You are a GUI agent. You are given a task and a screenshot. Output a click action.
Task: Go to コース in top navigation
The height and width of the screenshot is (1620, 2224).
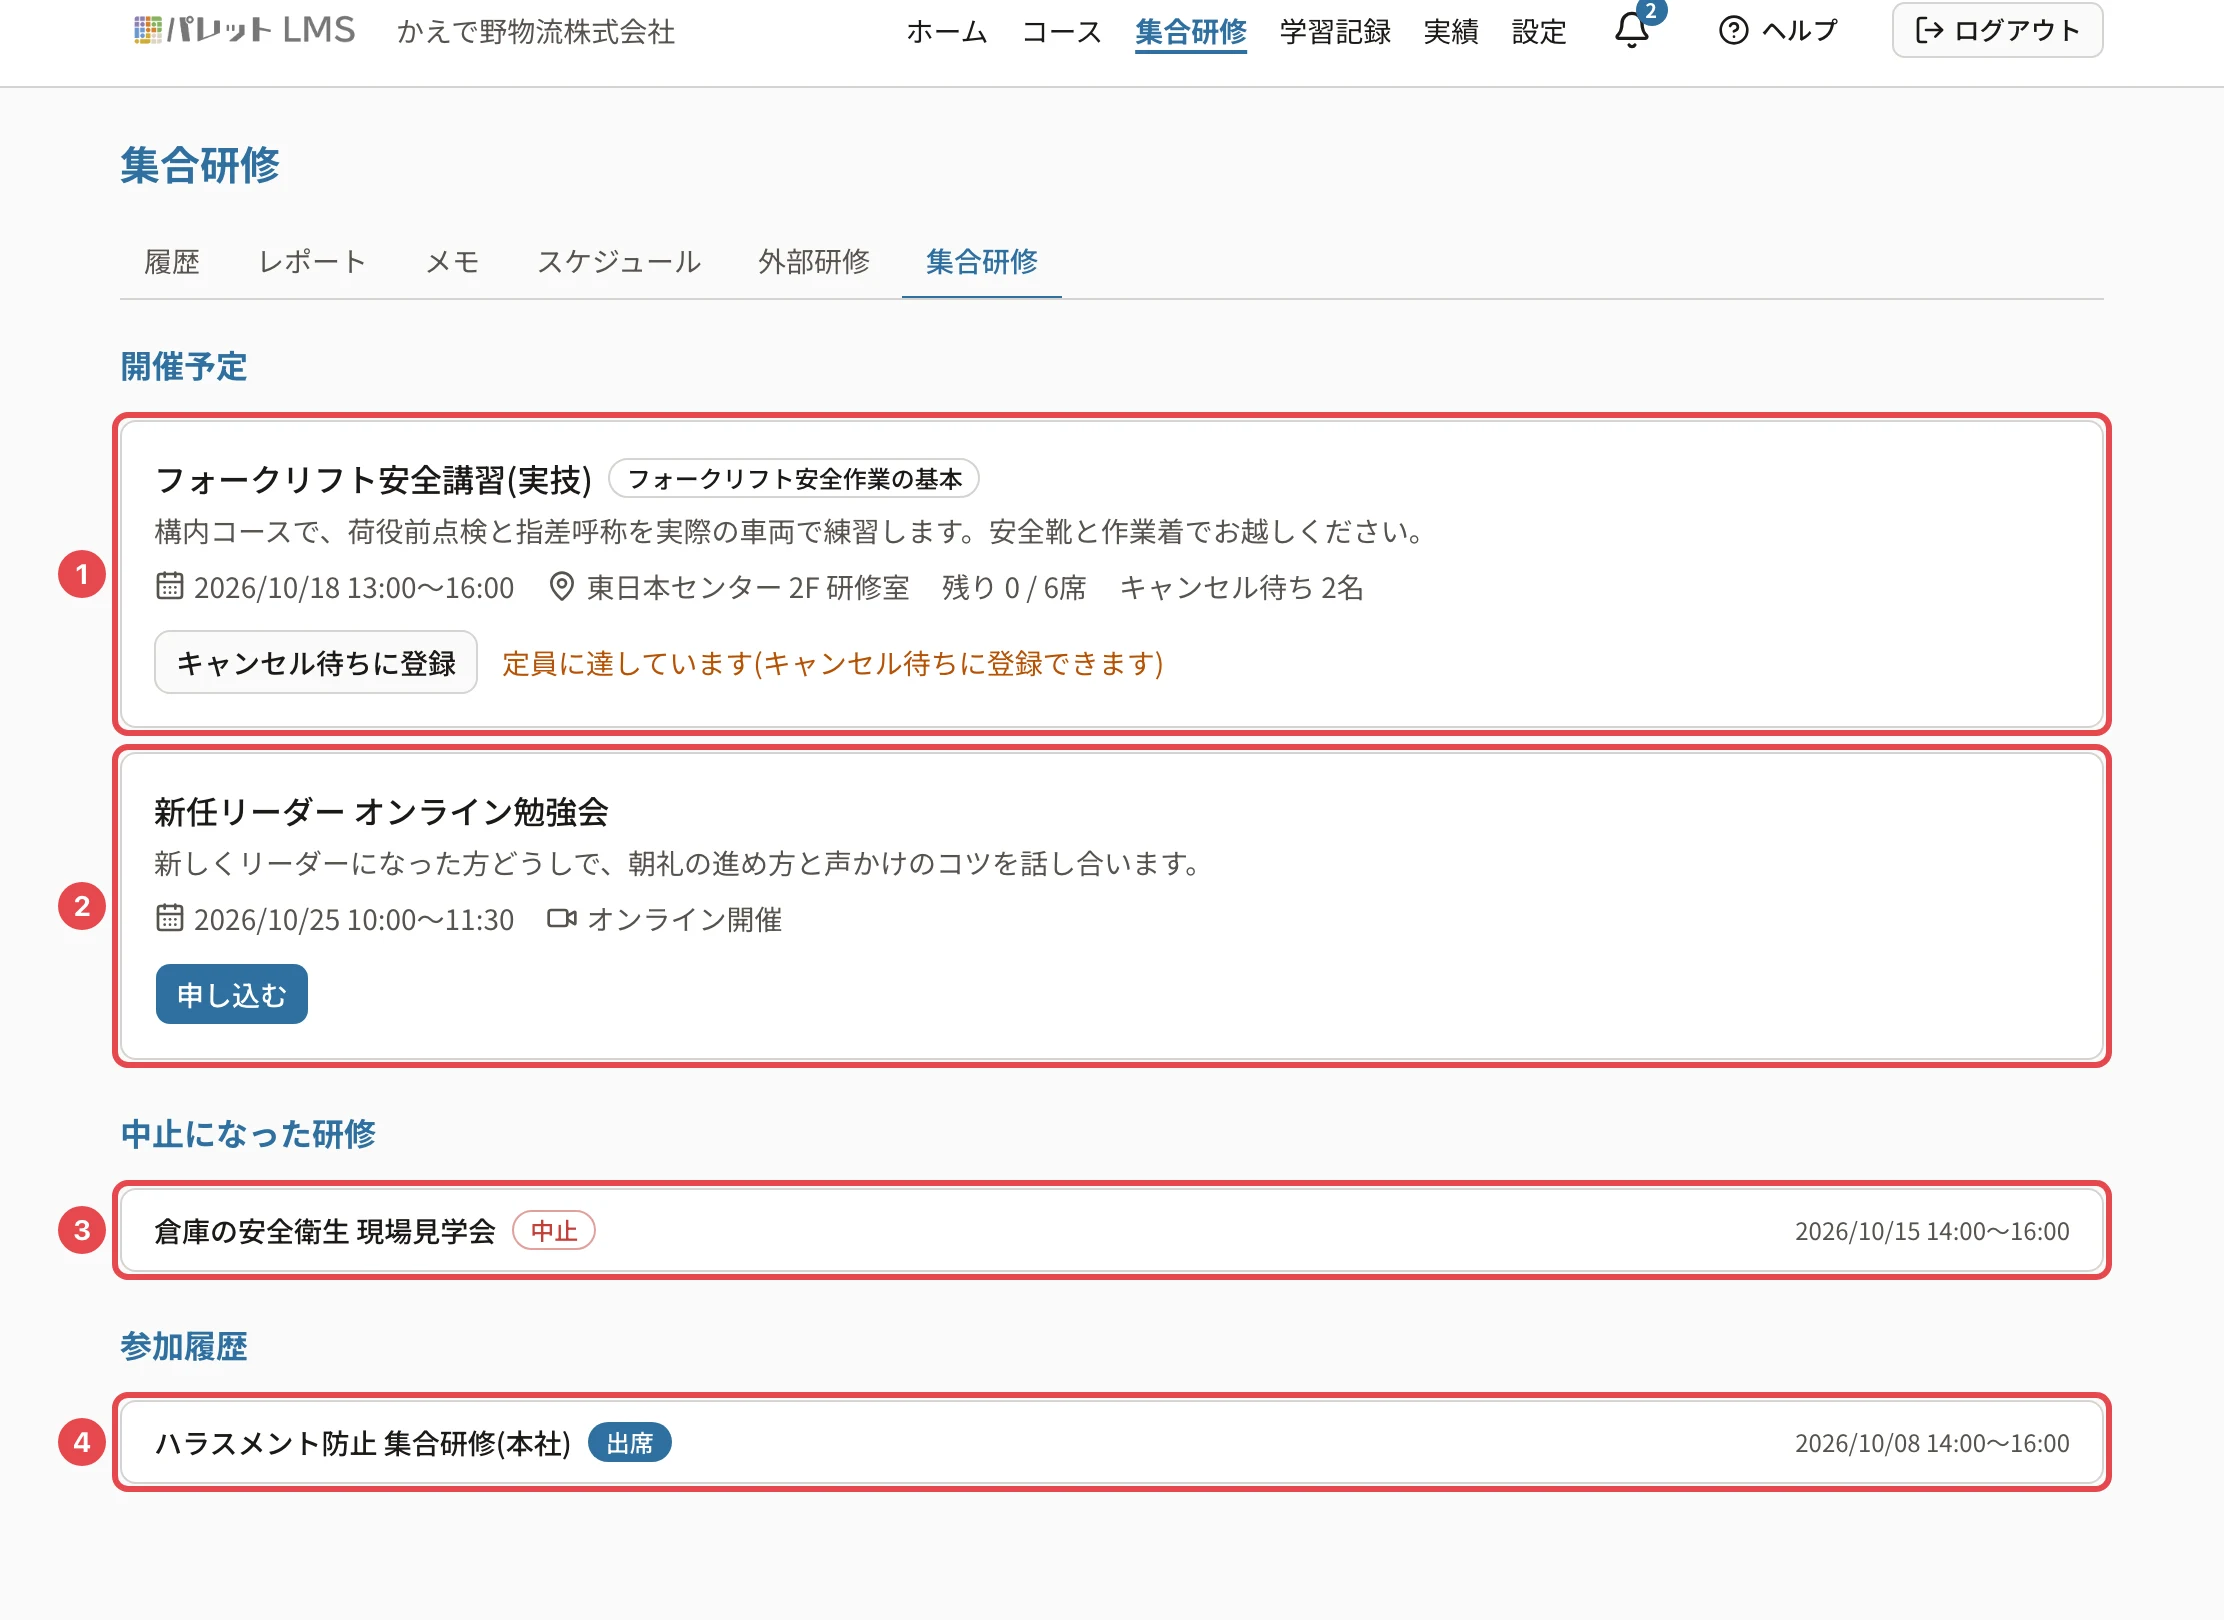(x=1062, y=32)
